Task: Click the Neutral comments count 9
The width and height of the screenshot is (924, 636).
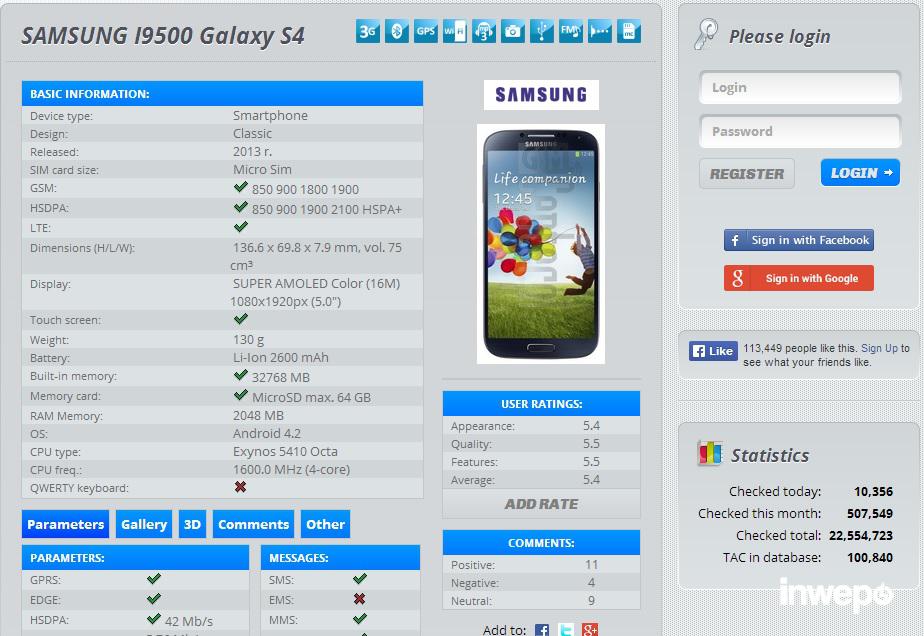Action: pos(591,601)
